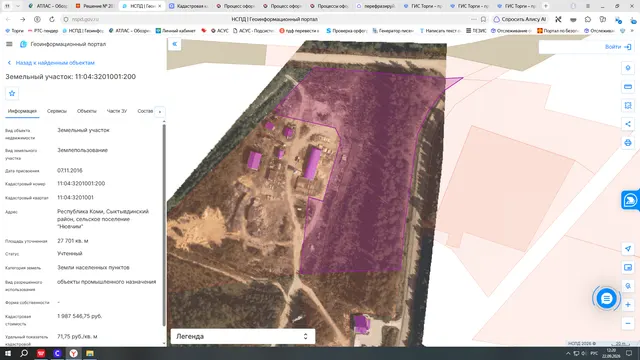Open the chat bubble assistant button
The height and width of the screenshot is (360, 640).
[606, 299]
